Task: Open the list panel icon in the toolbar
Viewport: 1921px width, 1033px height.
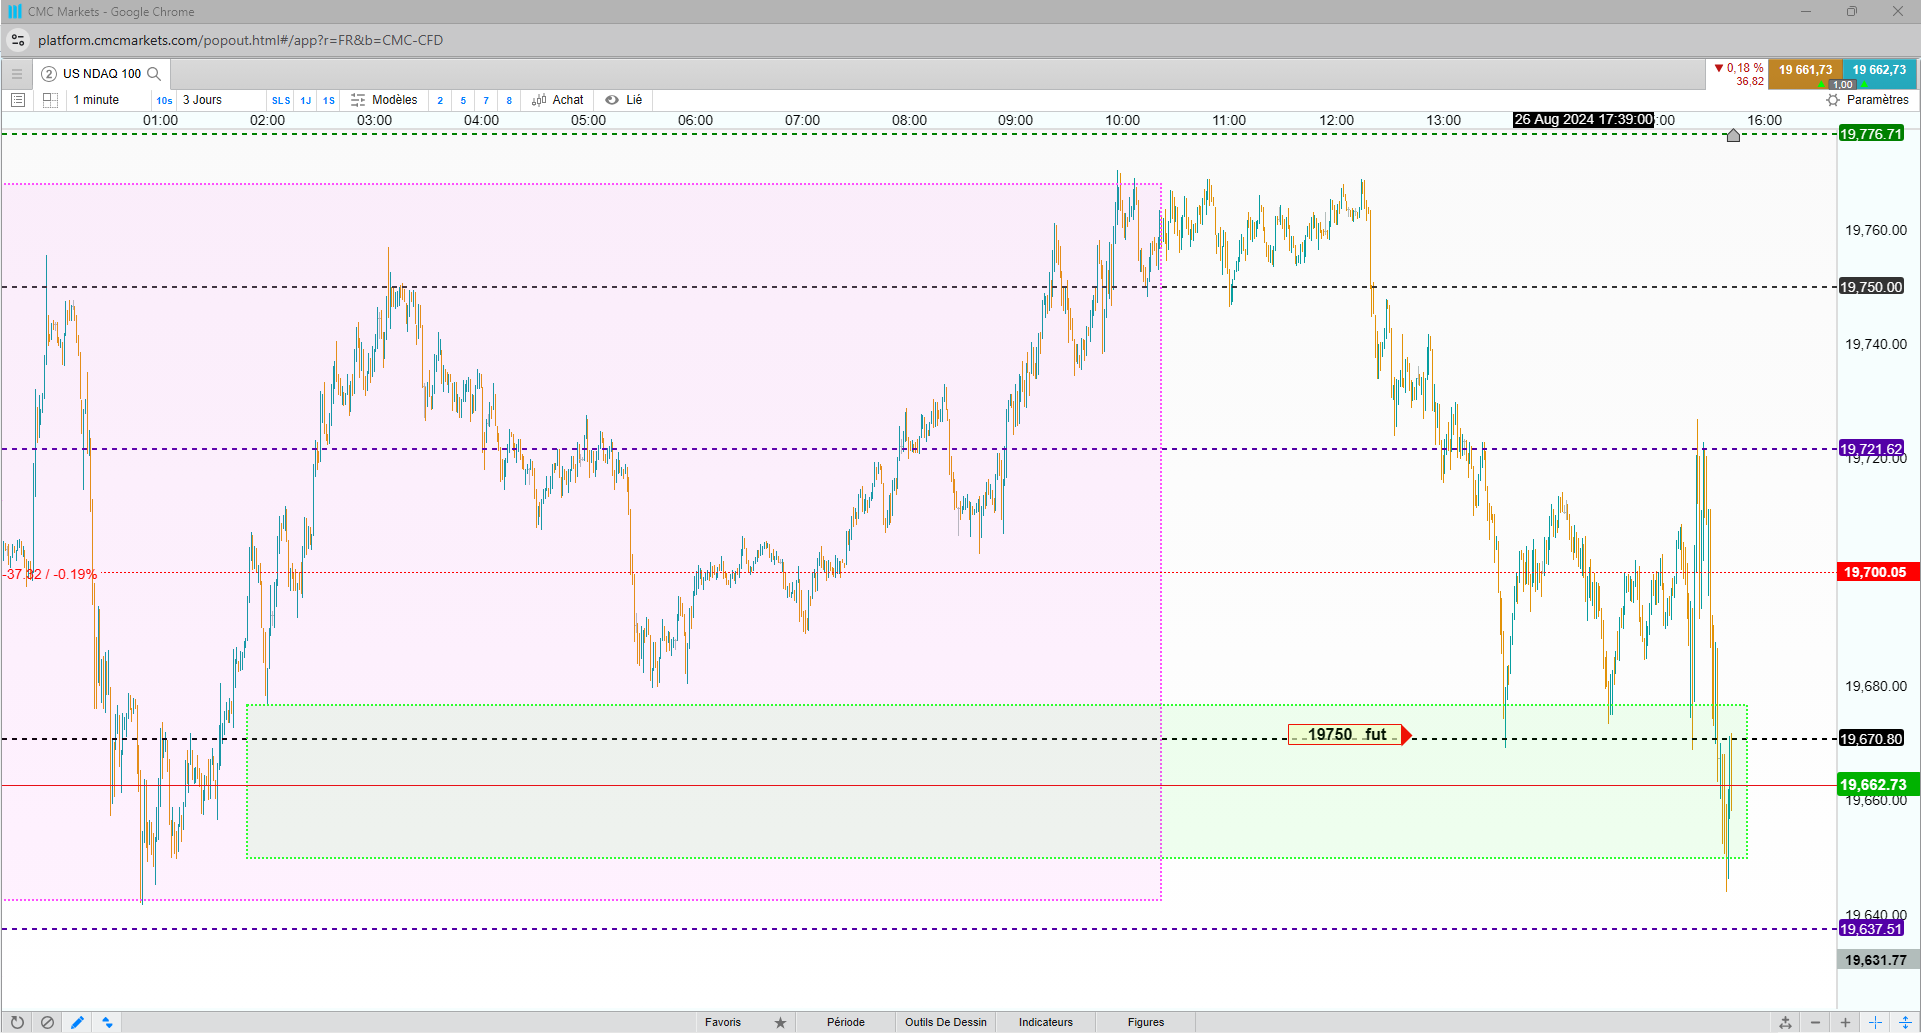Action: 17,100
